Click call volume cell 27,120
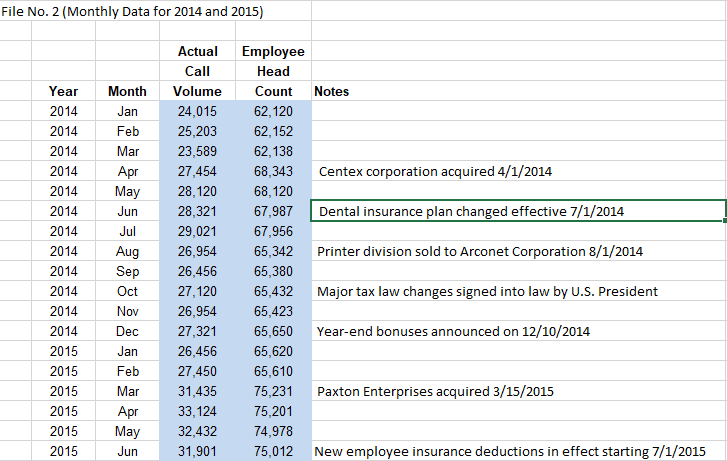This screenshot has width=727, height=461. (197, 290)
